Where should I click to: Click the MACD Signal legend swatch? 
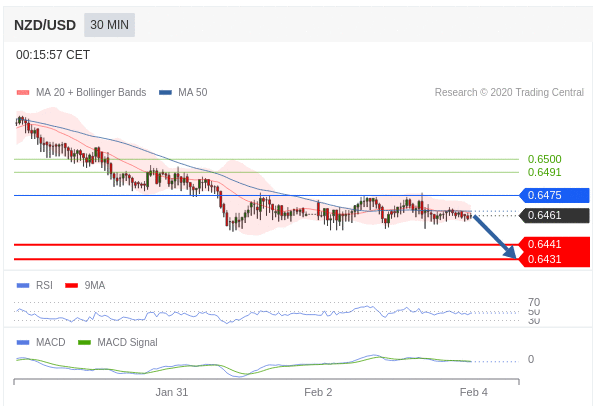pyautogui.click(x=84, y=342)
